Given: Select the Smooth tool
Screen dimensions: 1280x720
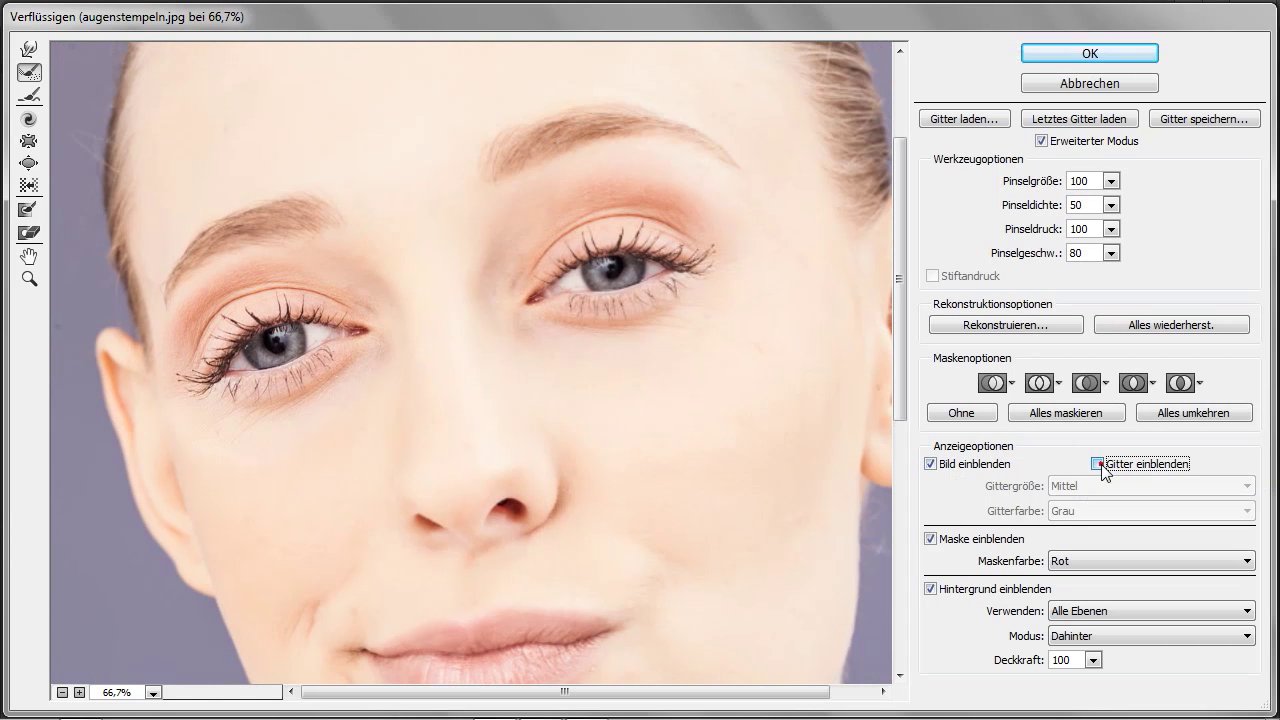Looking at the screenshot, I should tap(29, 95).
